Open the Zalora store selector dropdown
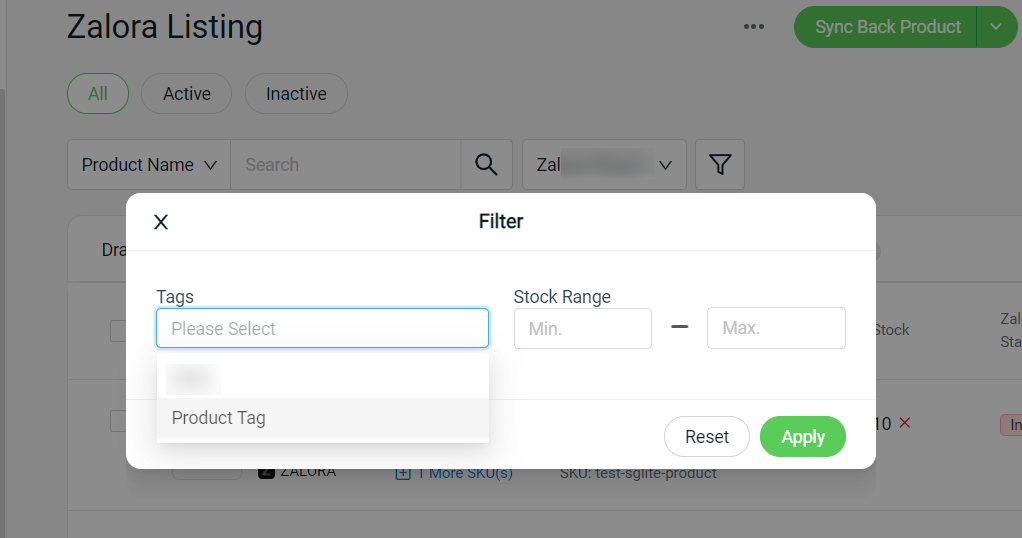Image resolution: width=1022 pixels, height=538 pixels. click(x=604, y=165)
